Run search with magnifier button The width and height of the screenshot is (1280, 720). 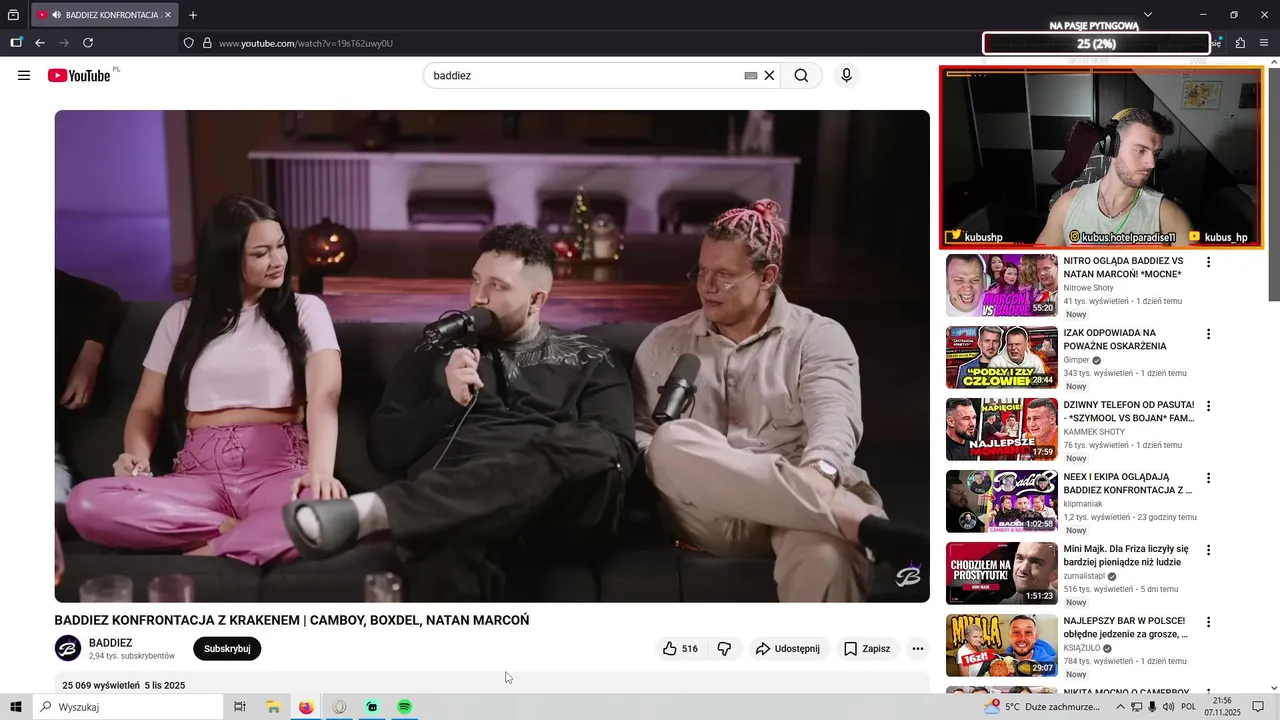pos(801,75)
